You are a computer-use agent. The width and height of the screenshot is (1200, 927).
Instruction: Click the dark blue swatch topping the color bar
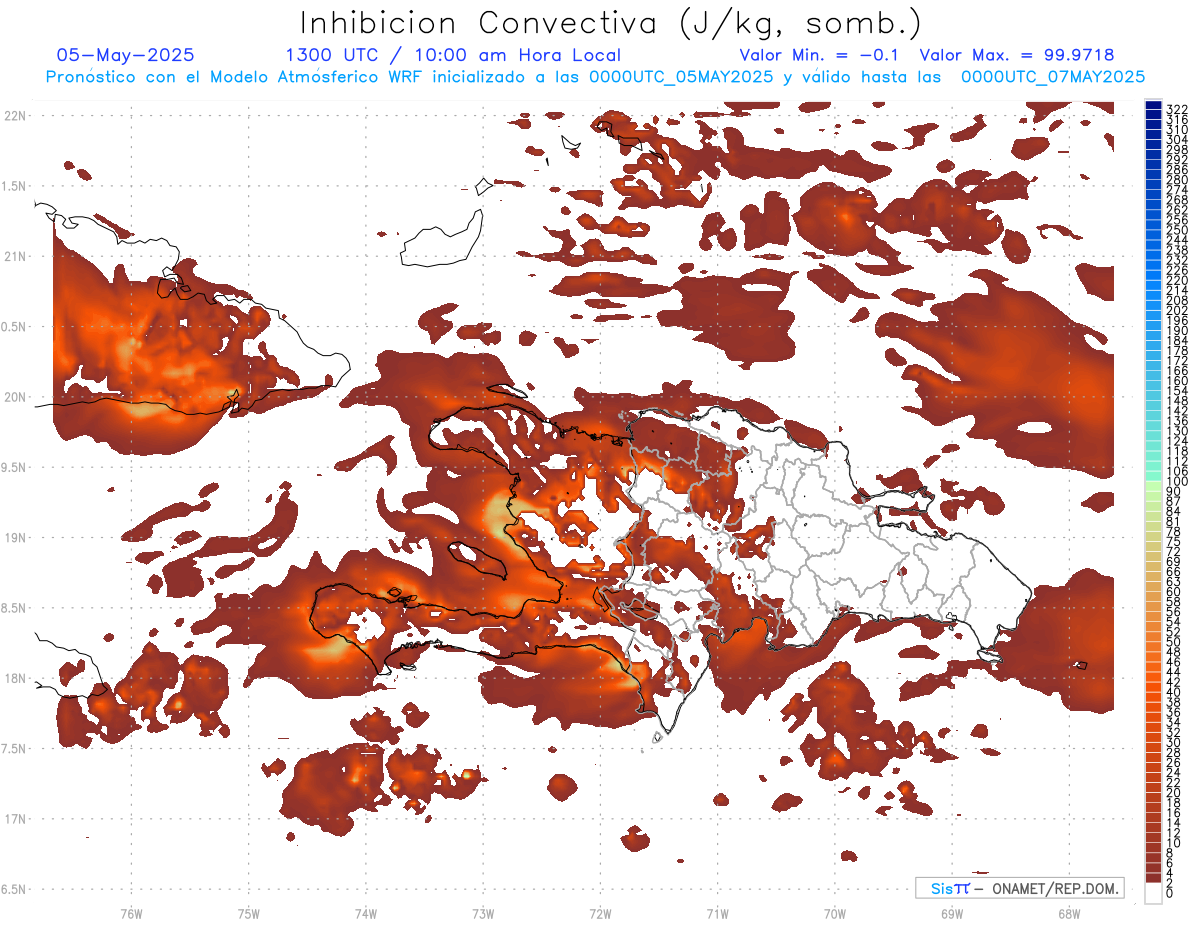point(1154,106)
